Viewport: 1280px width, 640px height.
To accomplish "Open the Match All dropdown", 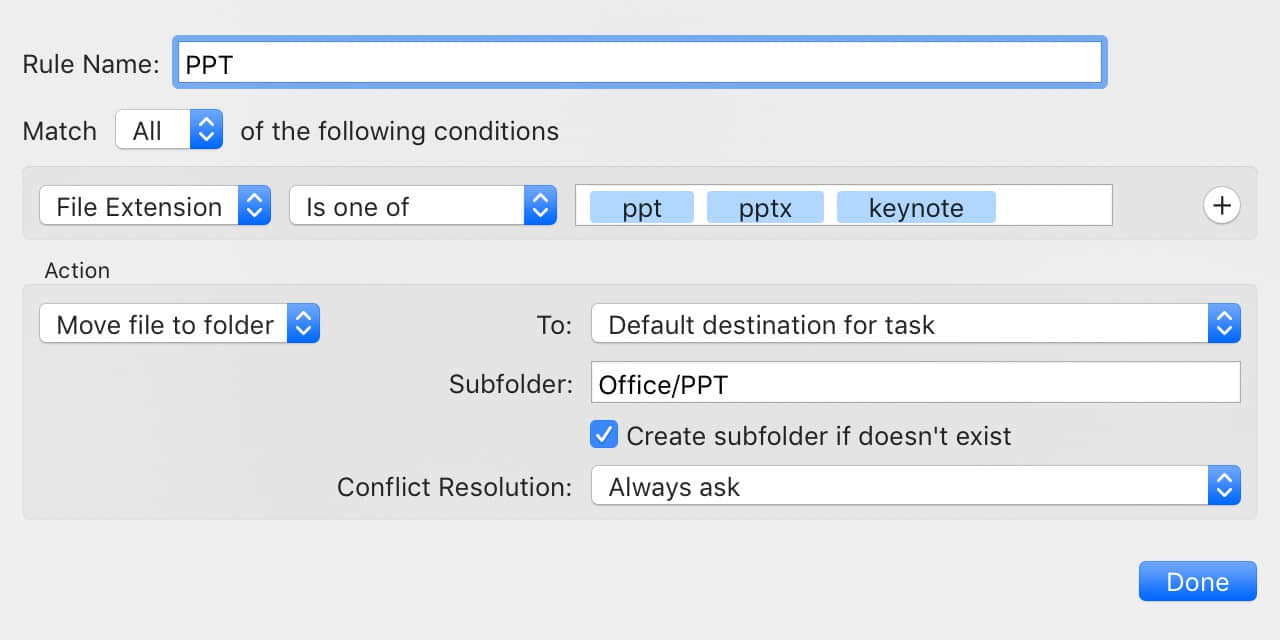I will pyautogui.click(x=169, y=130).
